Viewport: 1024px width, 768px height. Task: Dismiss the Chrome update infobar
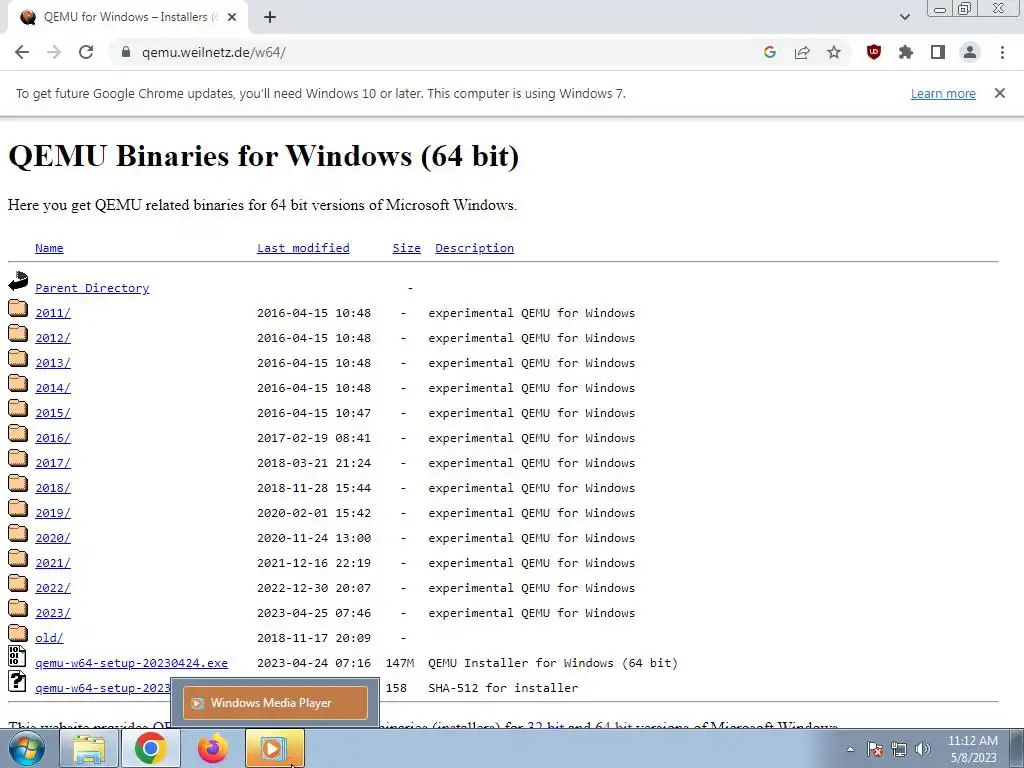tap(999, 93)
